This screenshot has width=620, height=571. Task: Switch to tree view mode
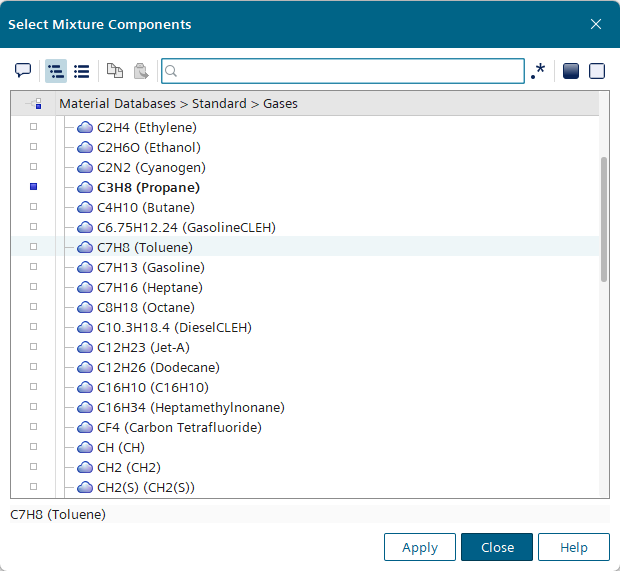pyautogui.click(x=56, y=71)
